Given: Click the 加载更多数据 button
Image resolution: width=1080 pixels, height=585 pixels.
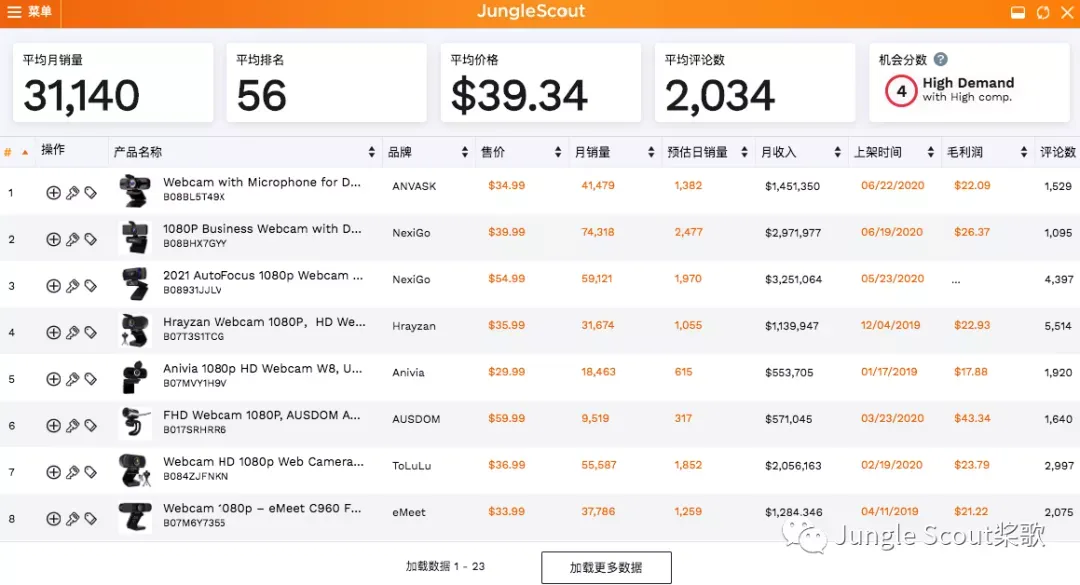Looking at the screenshot, I should (x=606, y=567).
